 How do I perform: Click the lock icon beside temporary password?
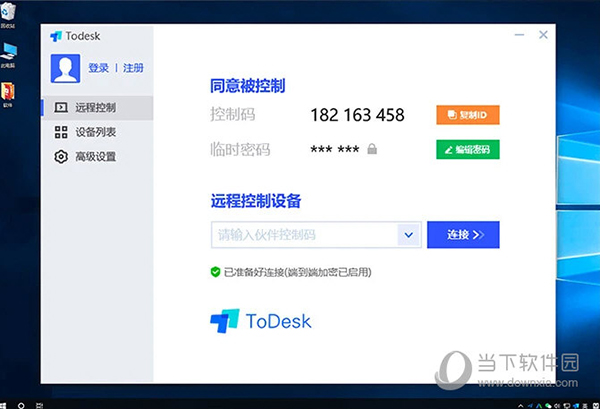pyautogui.click(x=372, y=149)
